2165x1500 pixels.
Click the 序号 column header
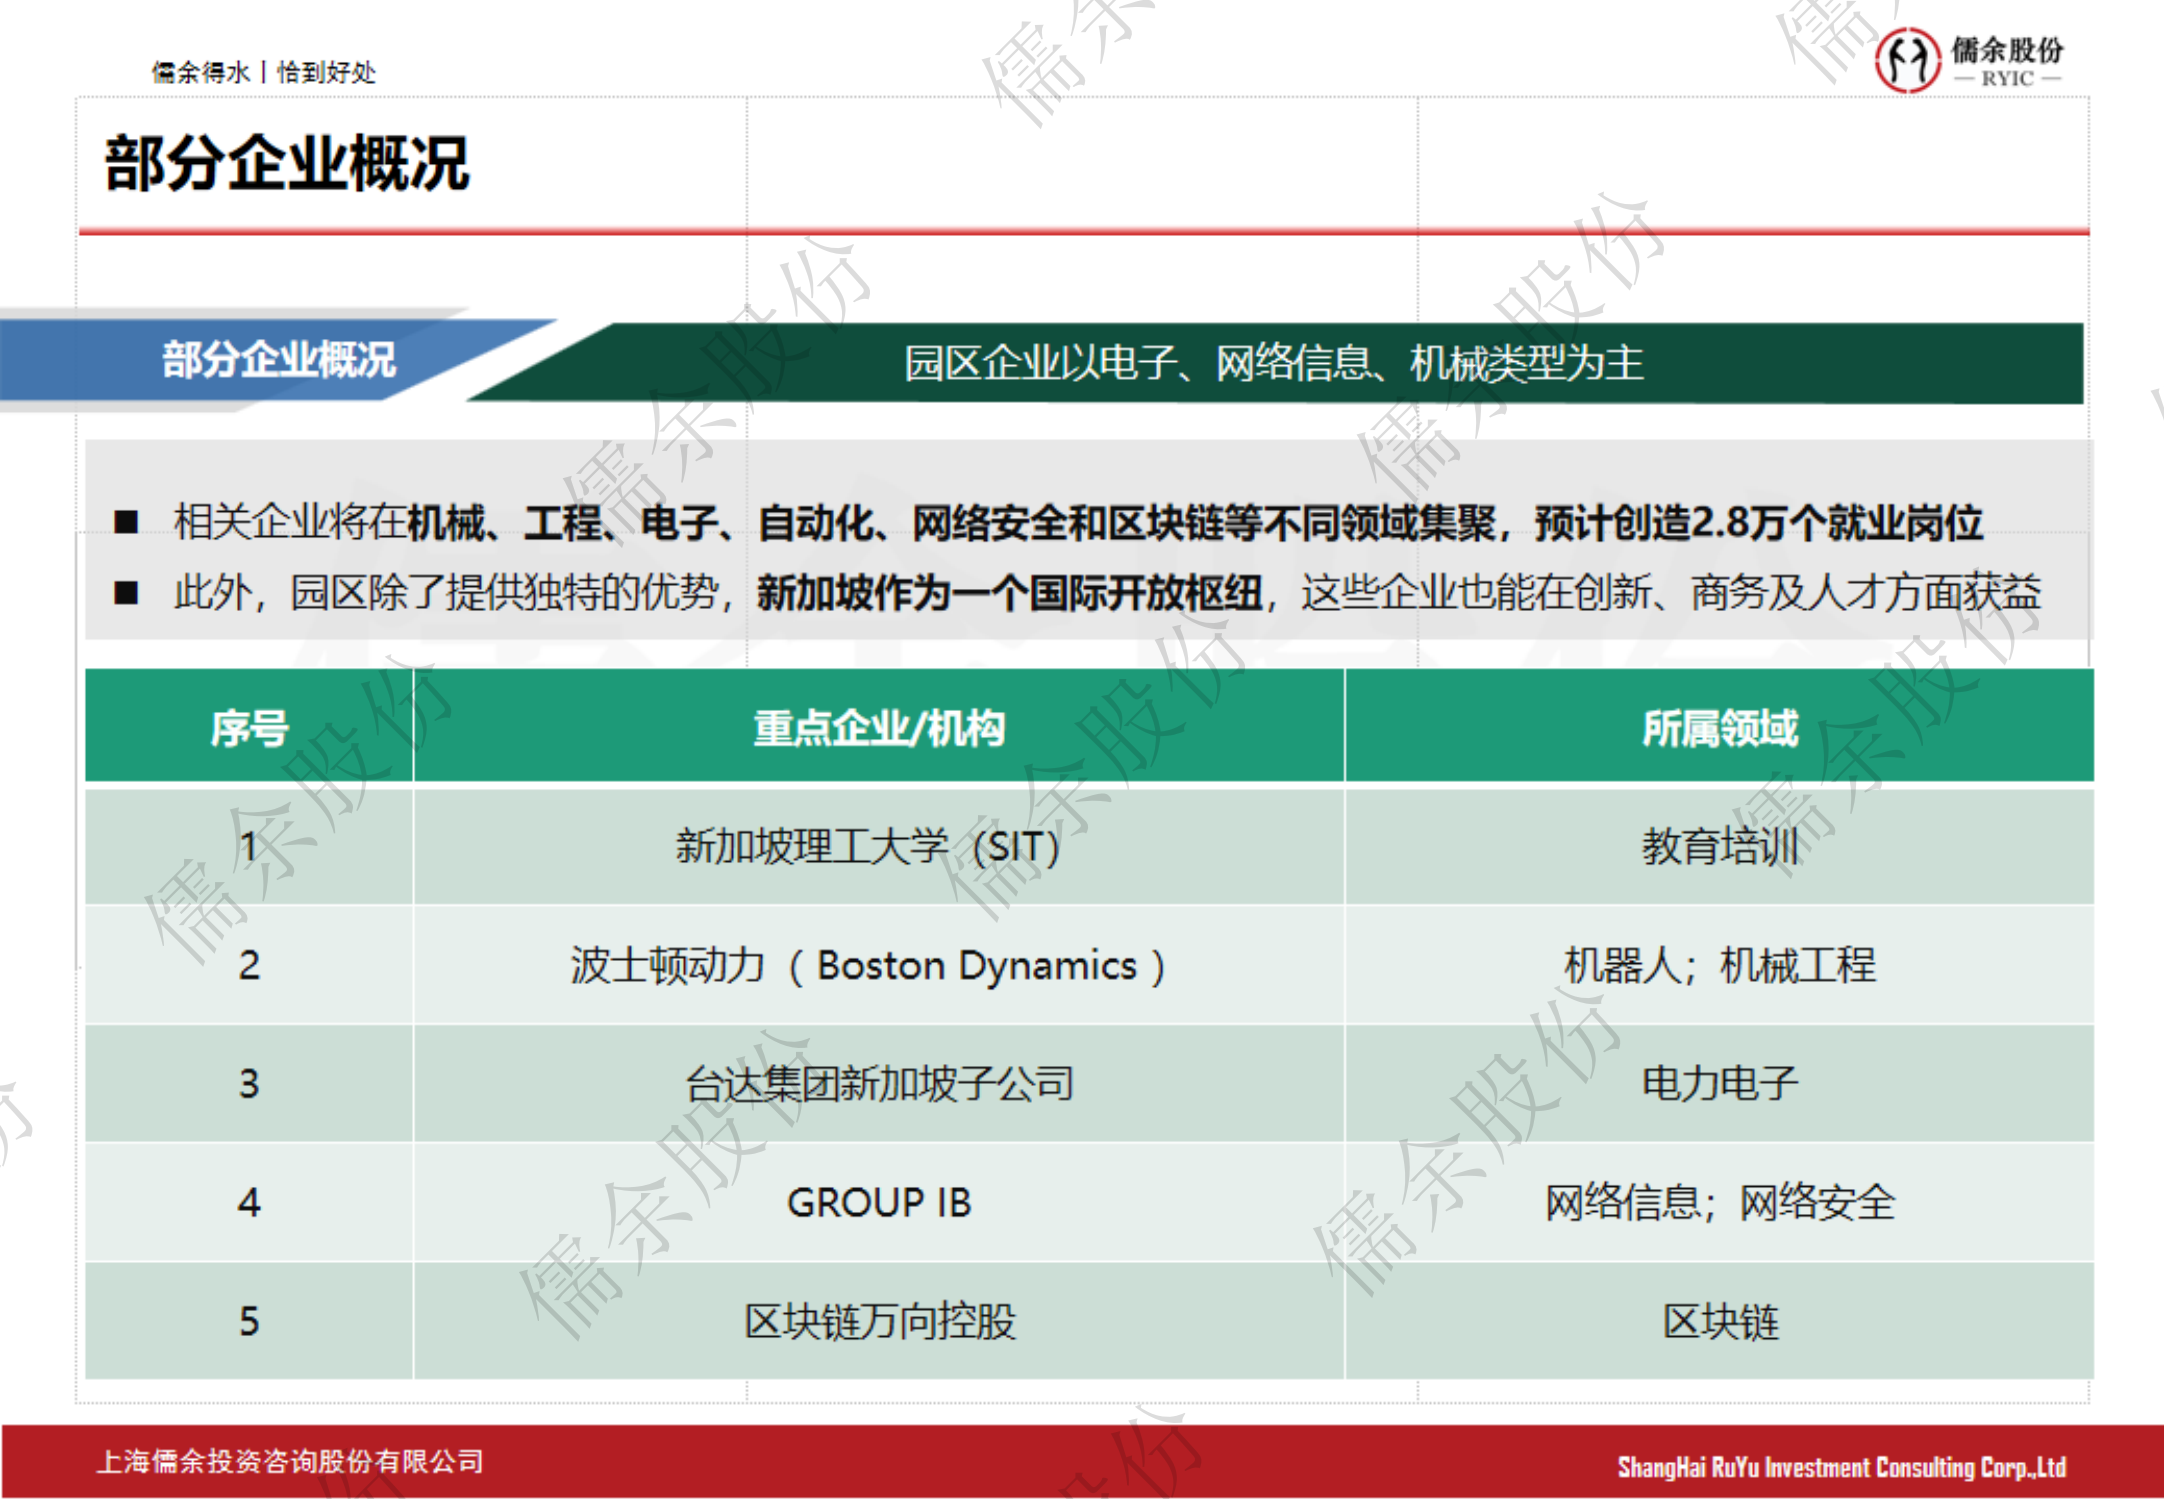click(249, 727)
